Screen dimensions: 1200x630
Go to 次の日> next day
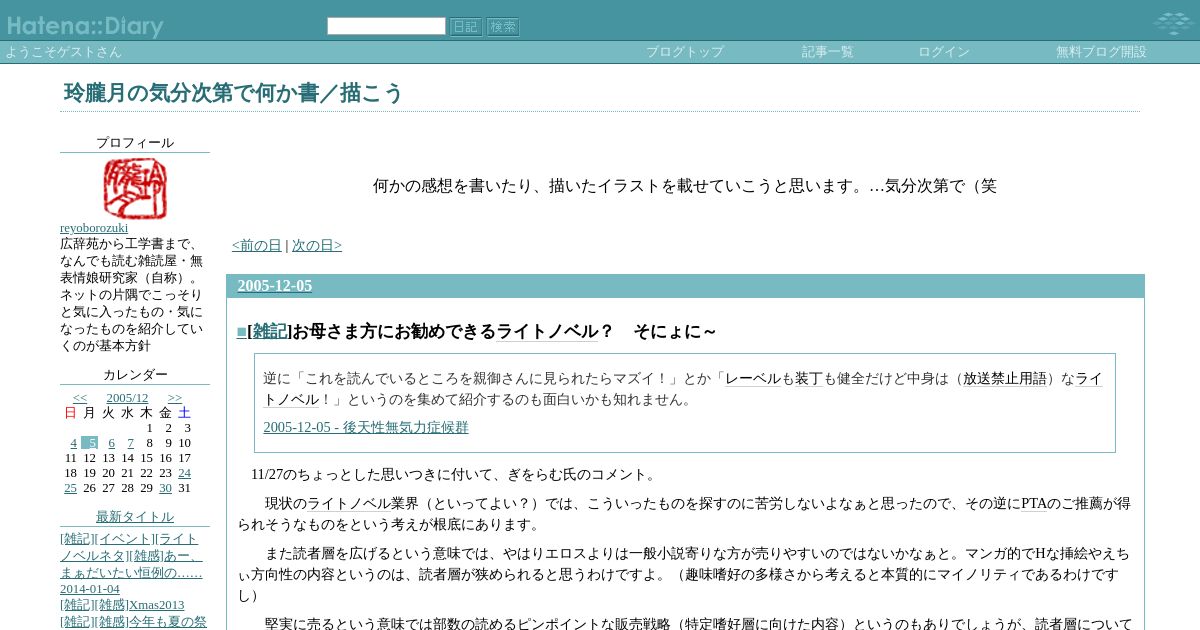click(317, 246)
